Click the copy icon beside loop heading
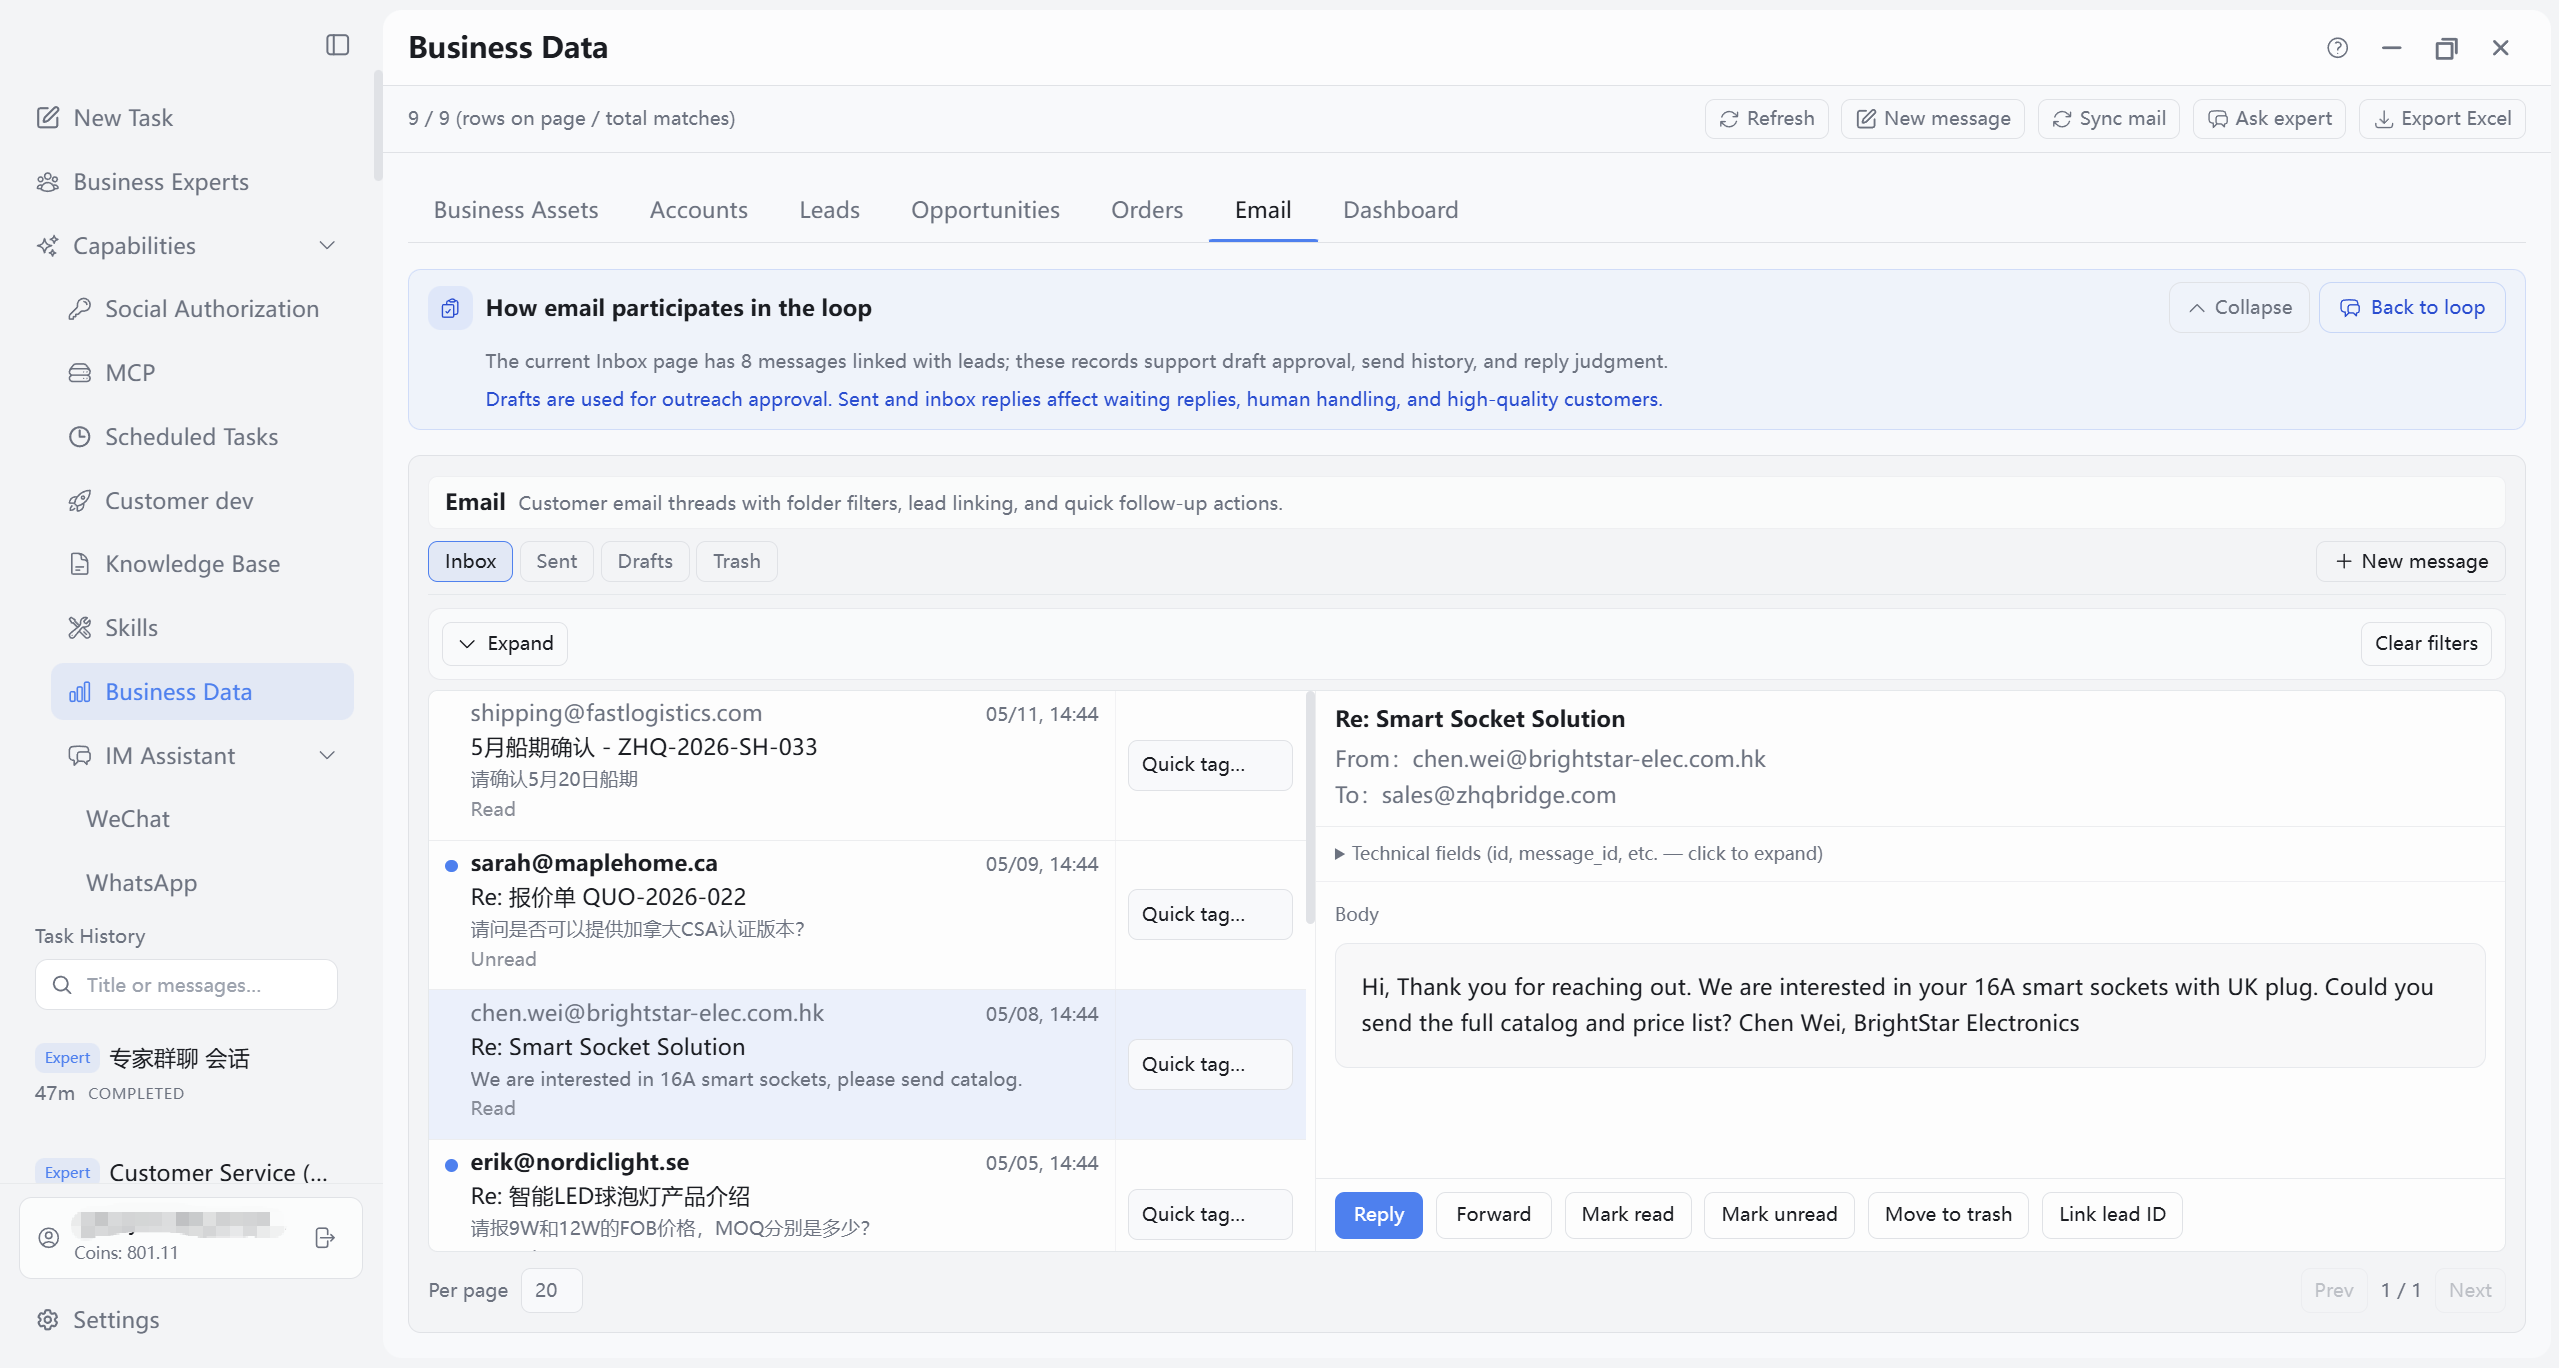 coord(450,308)
